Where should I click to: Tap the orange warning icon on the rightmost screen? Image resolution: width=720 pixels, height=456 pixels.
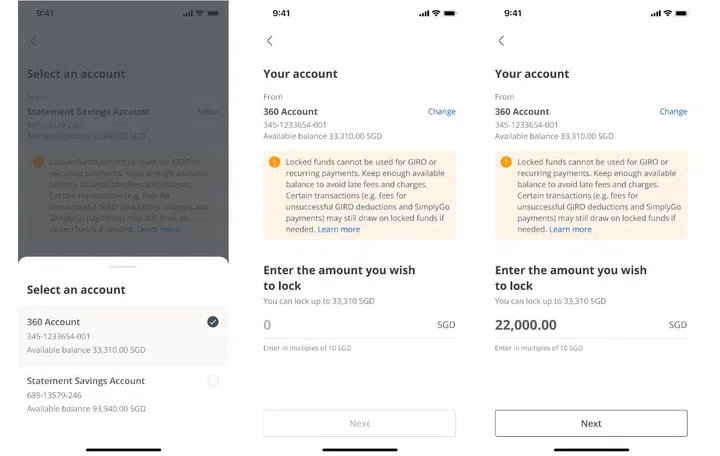tap(506, 162)
